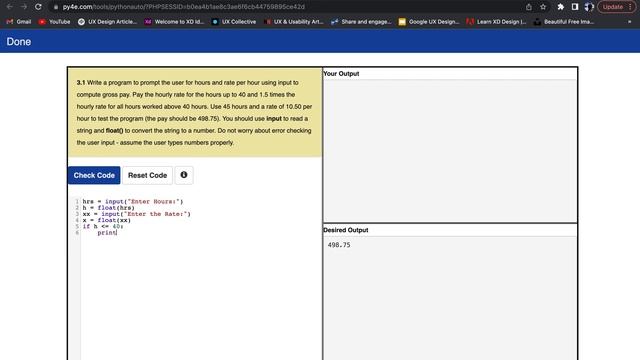Click inside the Your Output area
640x360 pixels.
click(x=450, y=151)
